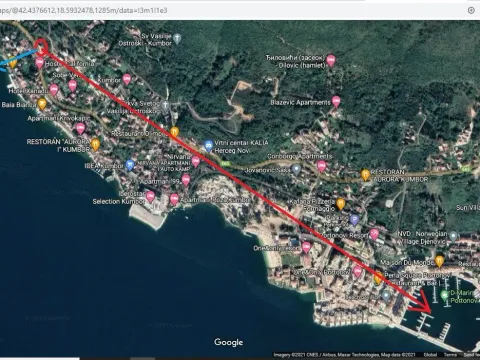The width and height of the screenshot is (480, 360).
Task: Open the Kafana Pizzeria Formaggio marker
Action: 340,204
